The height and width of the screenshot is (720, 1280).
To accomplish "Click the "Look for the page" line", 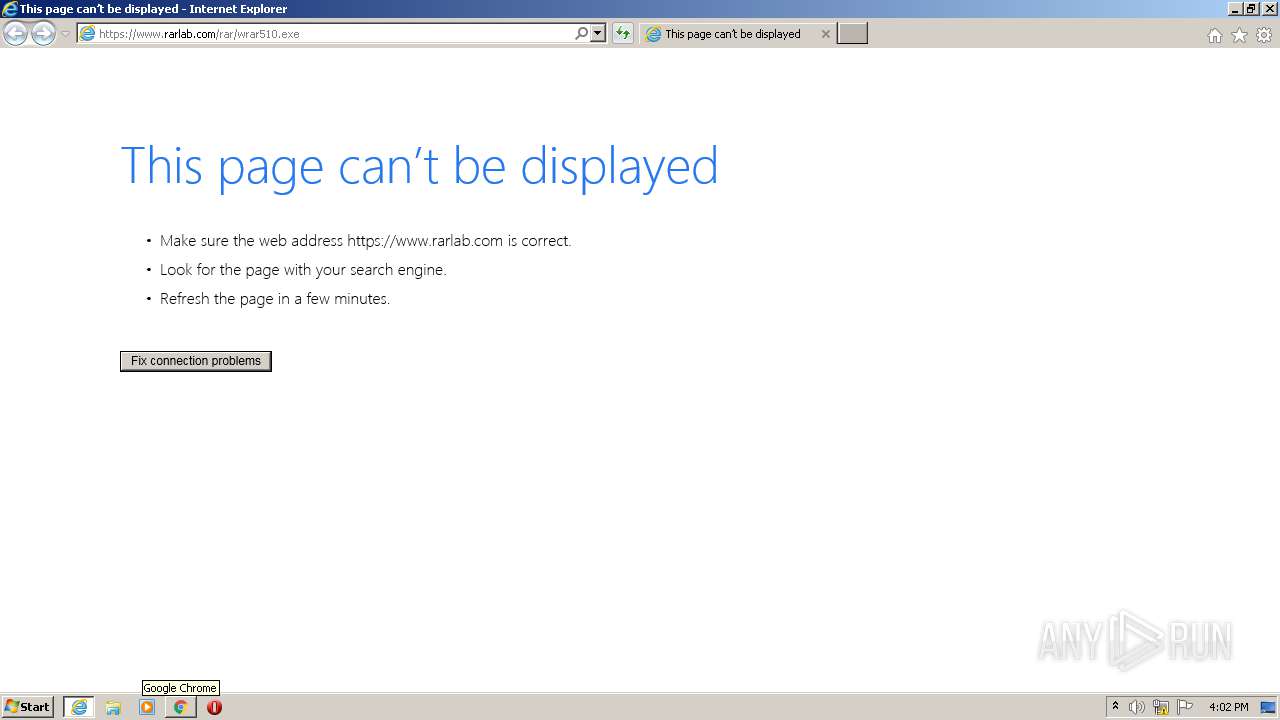I will (303, 270).
